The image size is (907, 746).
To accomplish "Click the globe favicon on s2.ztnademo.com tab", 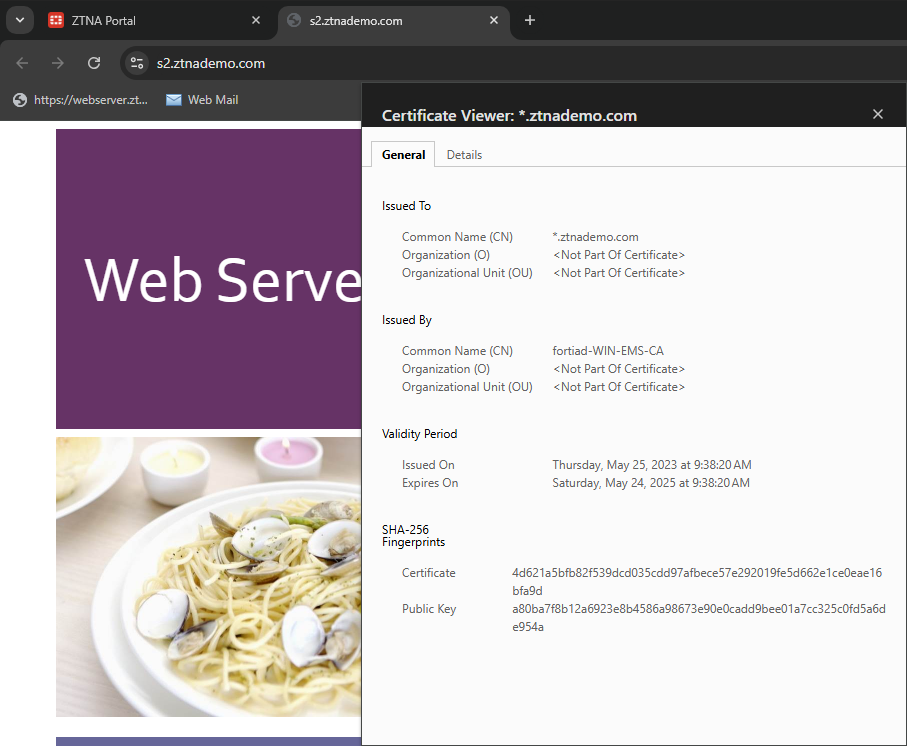I will click(x=293, y=20).
